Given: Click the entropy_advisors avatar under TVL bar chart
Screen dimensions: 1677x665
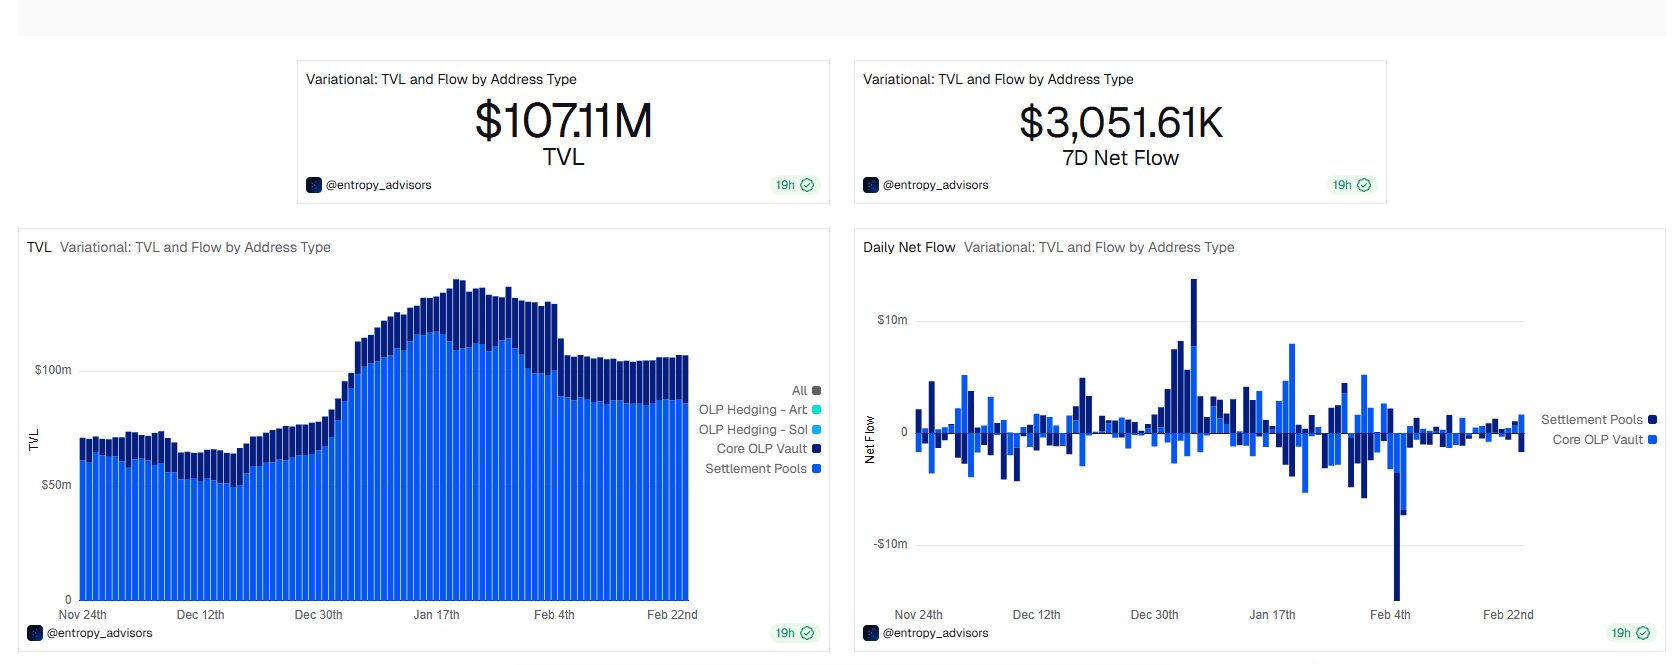Looking at the screenshot, I should point(35,633).
